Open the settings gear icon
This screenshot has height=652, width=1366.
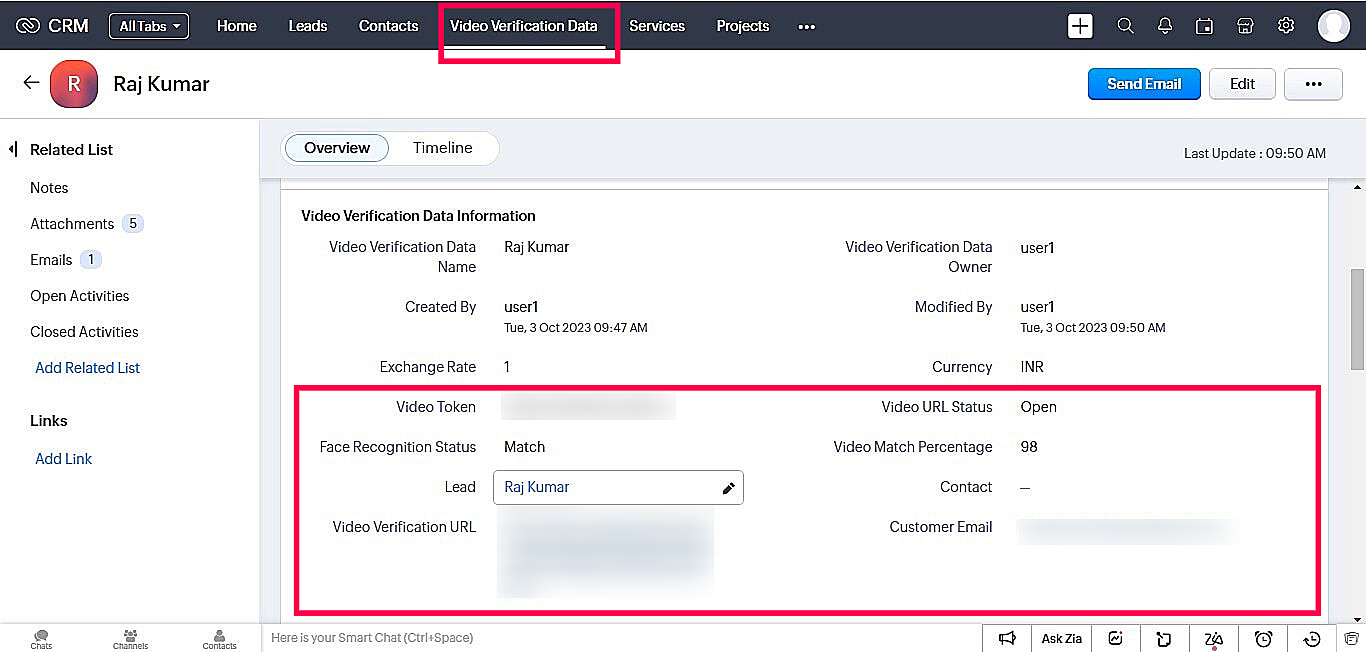click(1286, 26)
